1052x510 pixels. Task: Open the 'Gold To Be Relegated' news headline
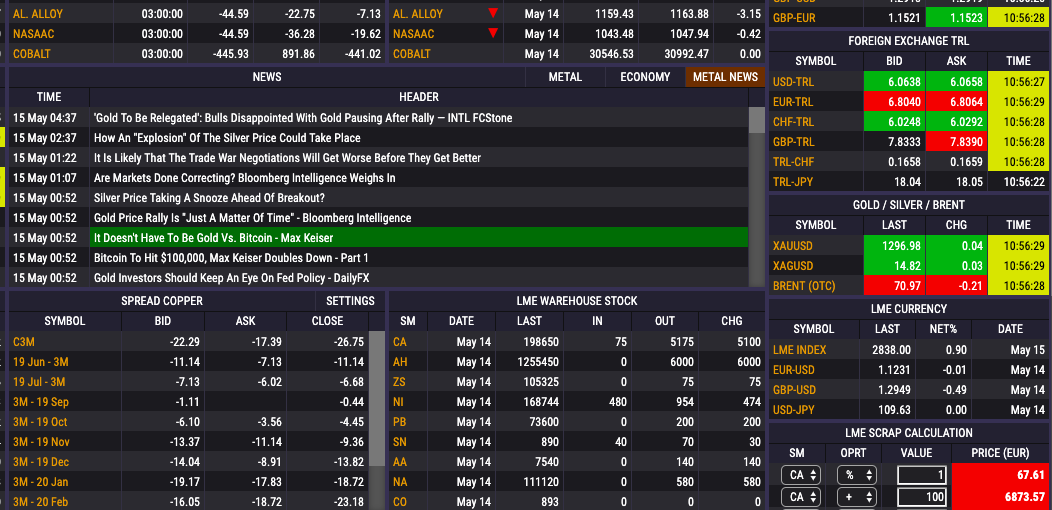coord(302,118)
